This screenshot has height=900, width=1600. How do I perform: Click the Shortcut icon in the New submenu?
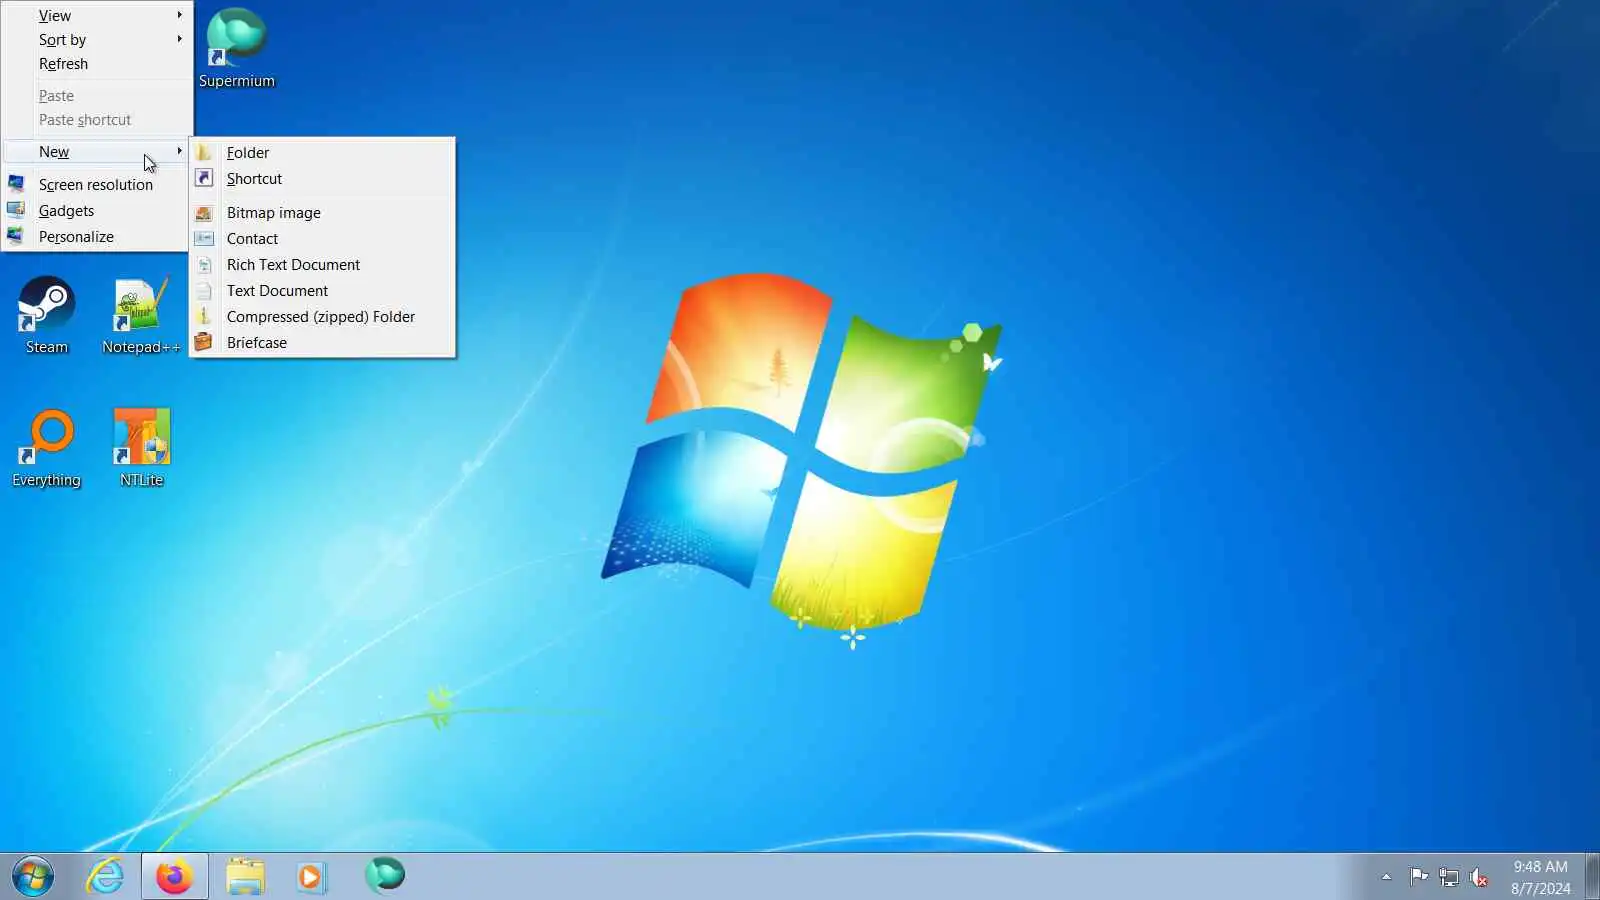click(204, 178)
